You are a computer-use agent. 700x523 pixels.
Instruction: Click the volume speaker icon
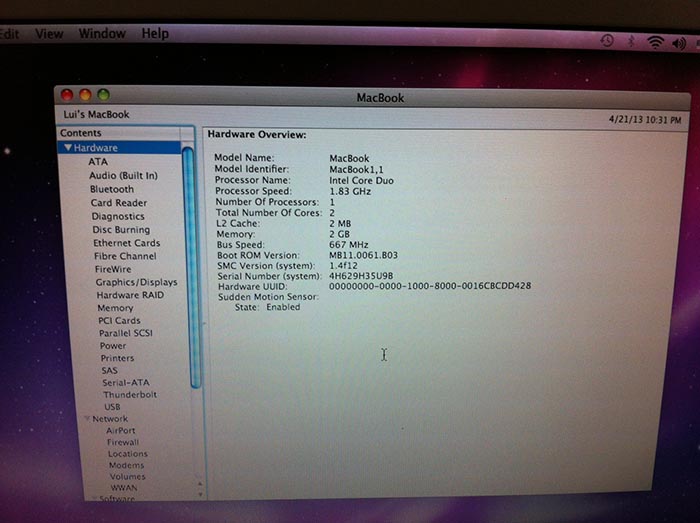point(679,43)
